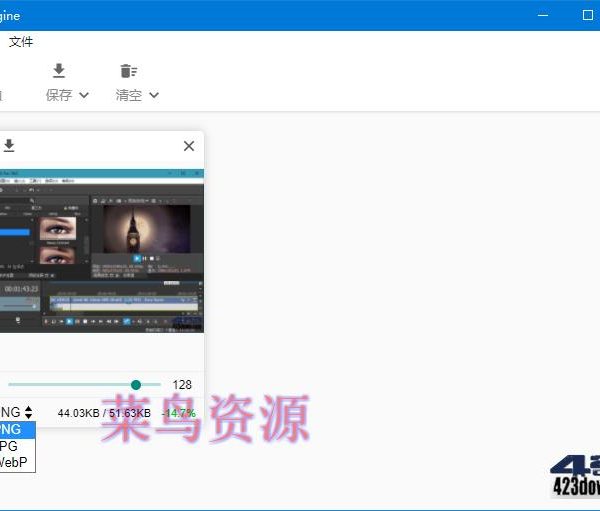Image resolution: width=600 pixels, height=511 pixels.
Task: Click the teal quality slider handle
Action: (136, 385)
